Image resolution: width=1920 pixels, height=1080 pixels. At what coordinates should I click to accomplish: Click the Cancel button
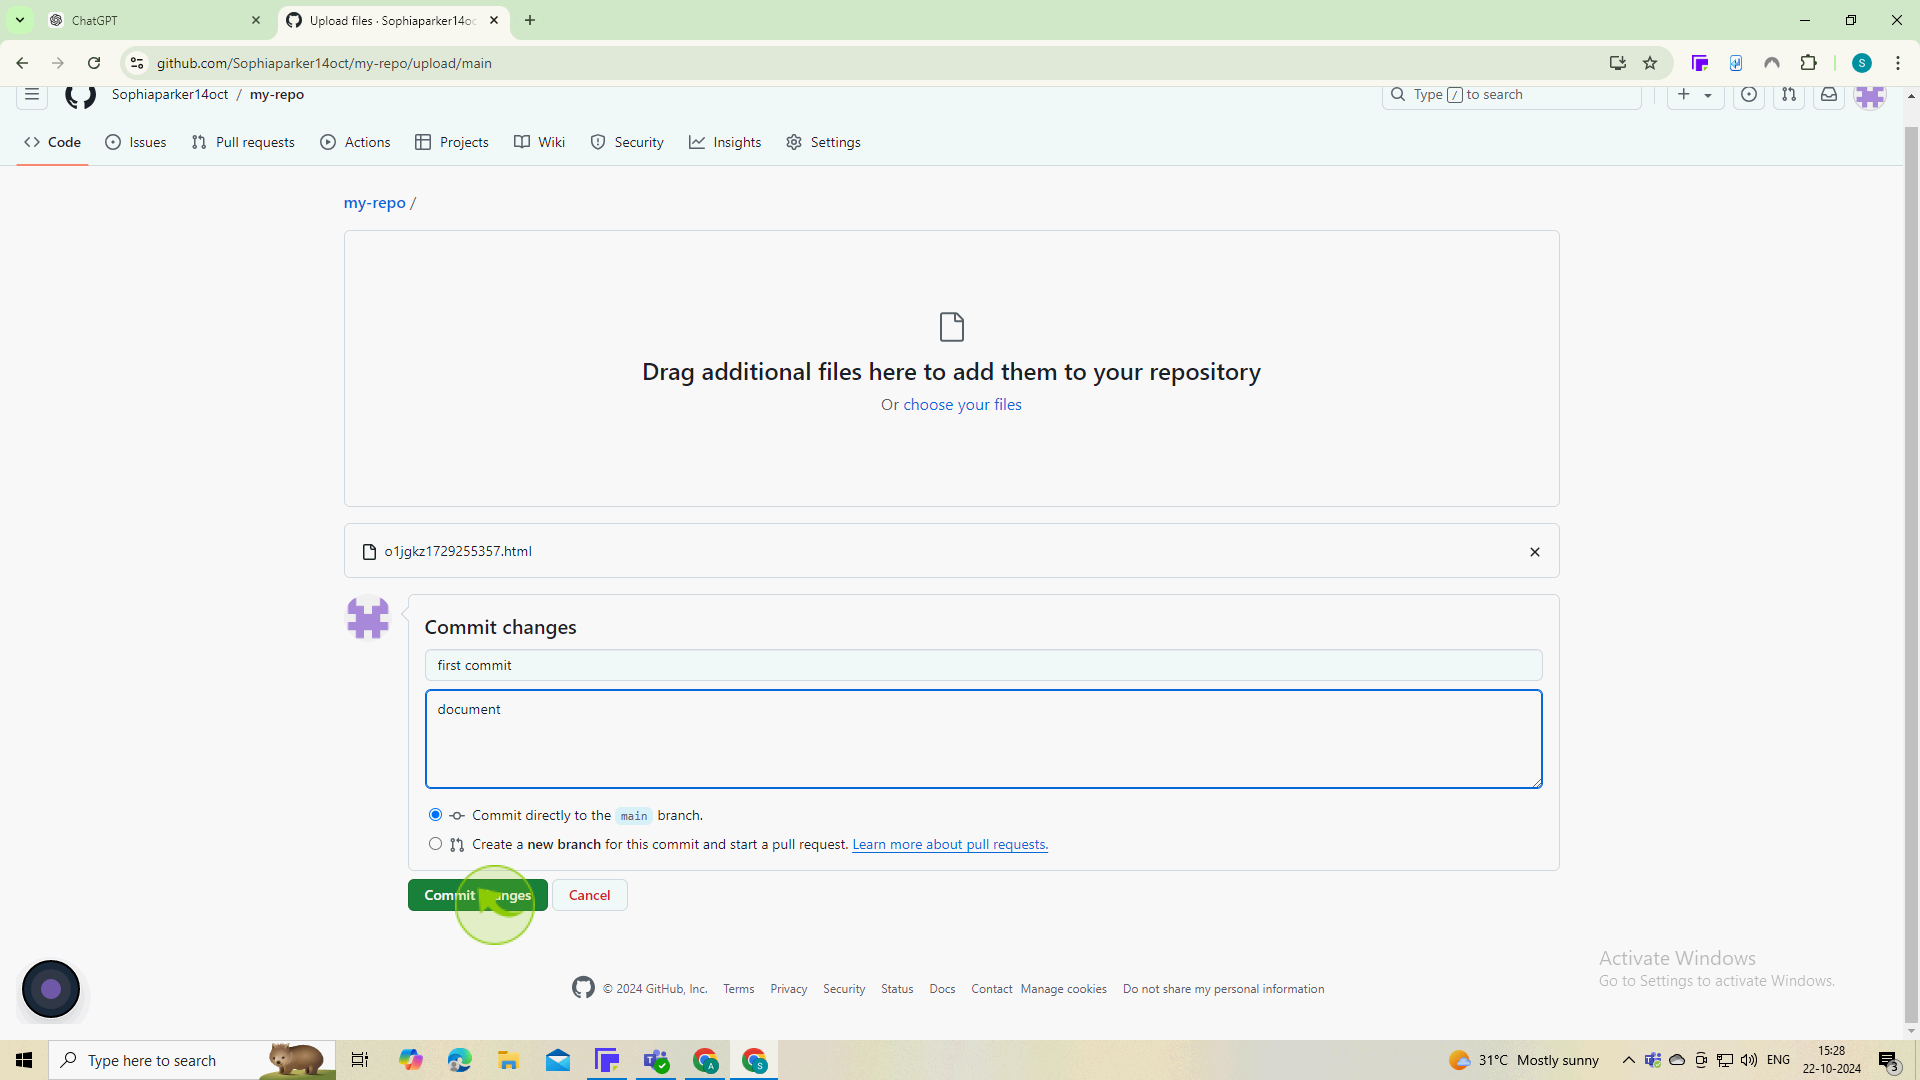(589, 894)
